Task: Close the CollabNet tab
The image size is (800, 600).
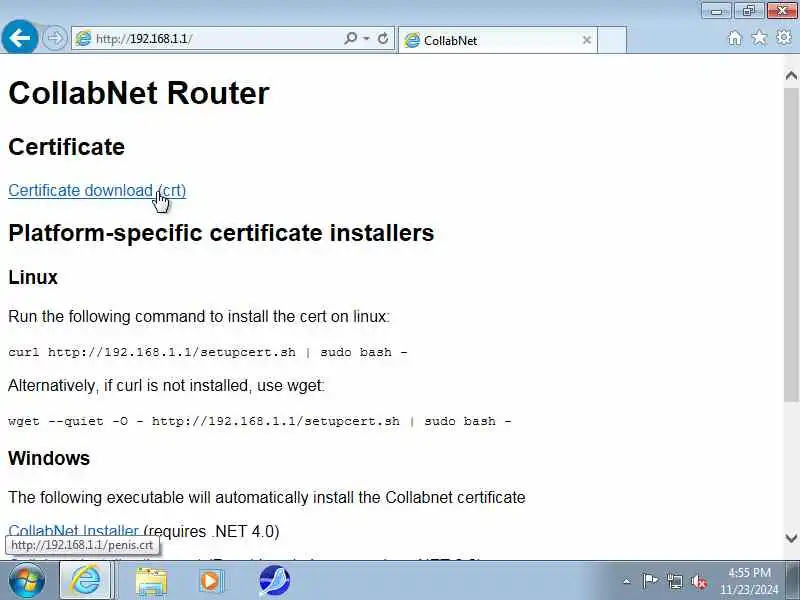Action: pyautogui.click(x=587, y=40)
